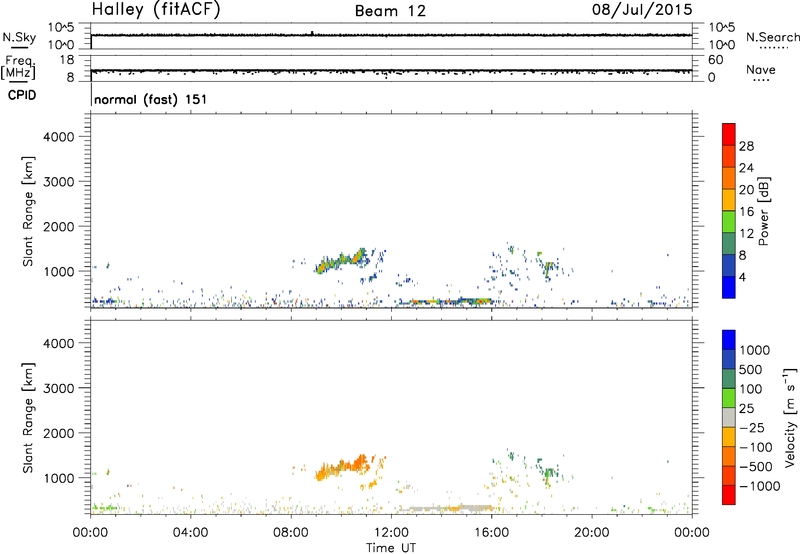Click the 'Time UT' axis title
The width and height of the screenshot is (800, 554).
391,548
